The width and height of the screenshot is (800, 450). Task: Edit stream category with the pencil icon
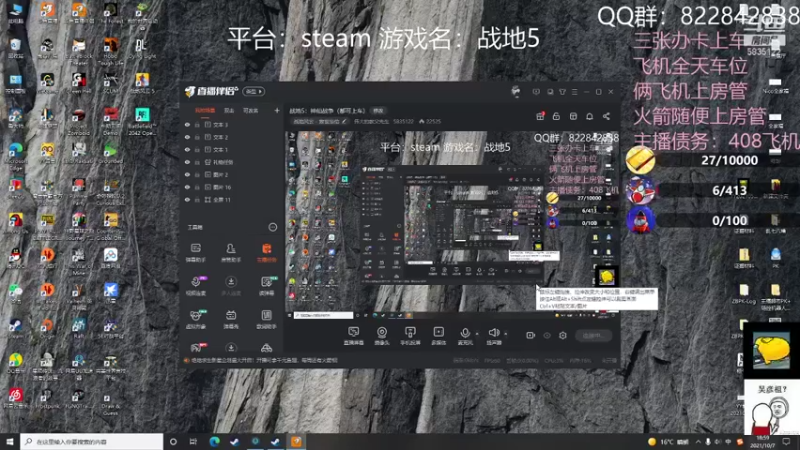point(344,121)
